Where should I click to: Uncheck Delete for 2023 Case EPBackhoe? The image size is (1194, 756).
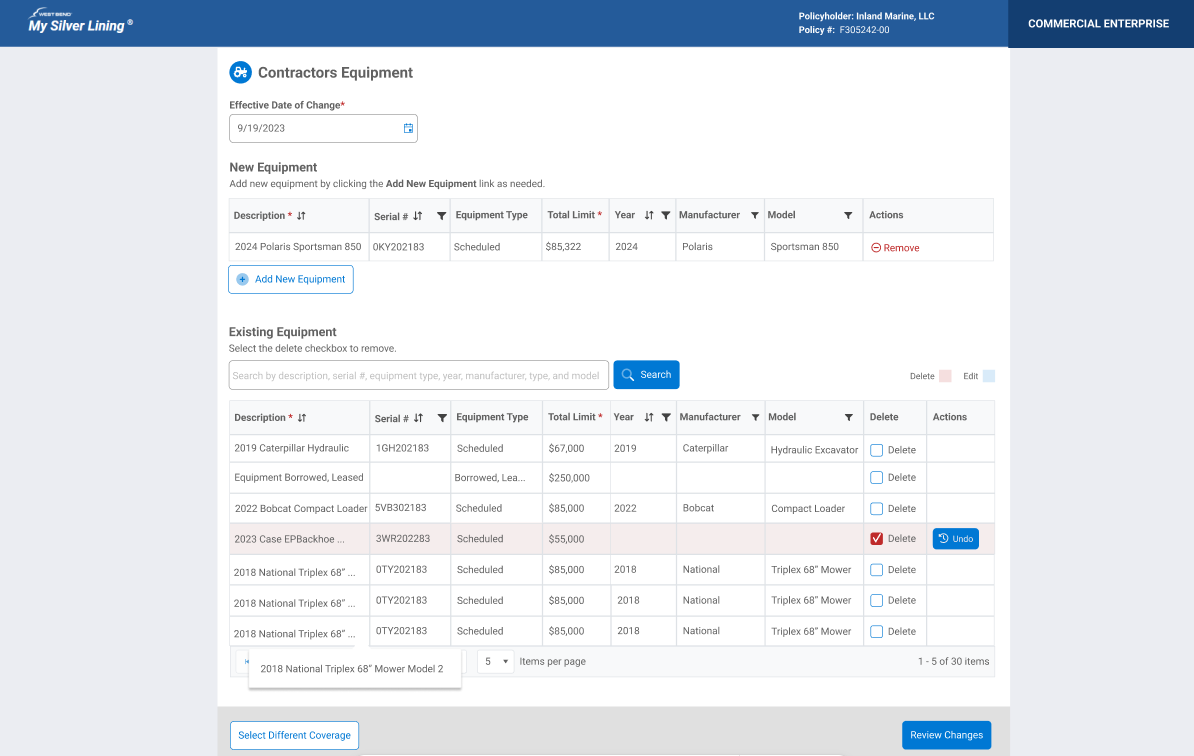tap(876, 538)
